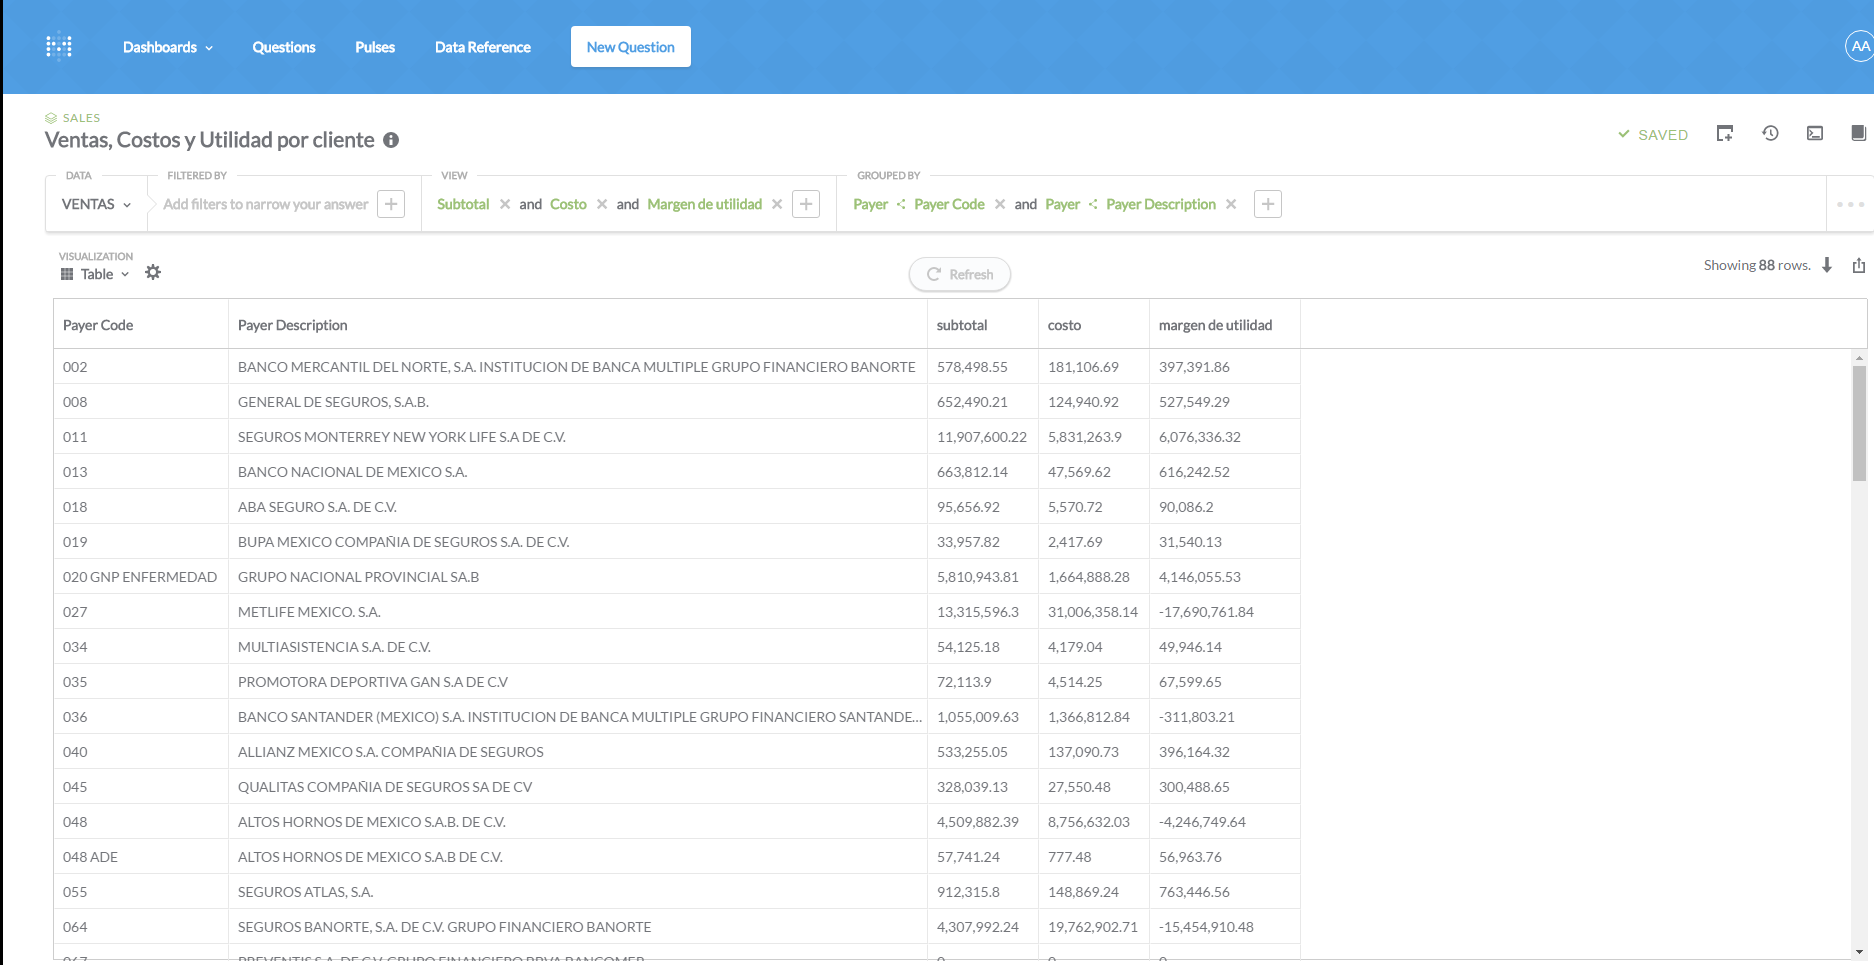Click costo value 1,366,812.84

[1094, 717]
